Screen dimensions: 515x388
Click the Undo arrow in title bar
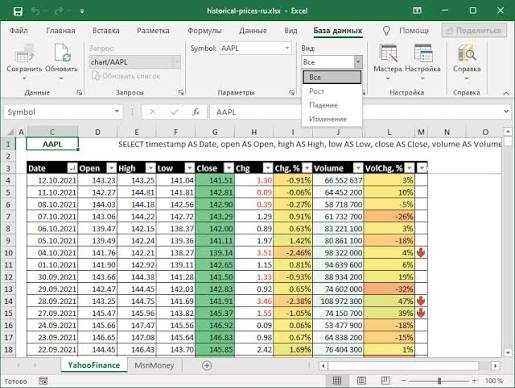35,11
